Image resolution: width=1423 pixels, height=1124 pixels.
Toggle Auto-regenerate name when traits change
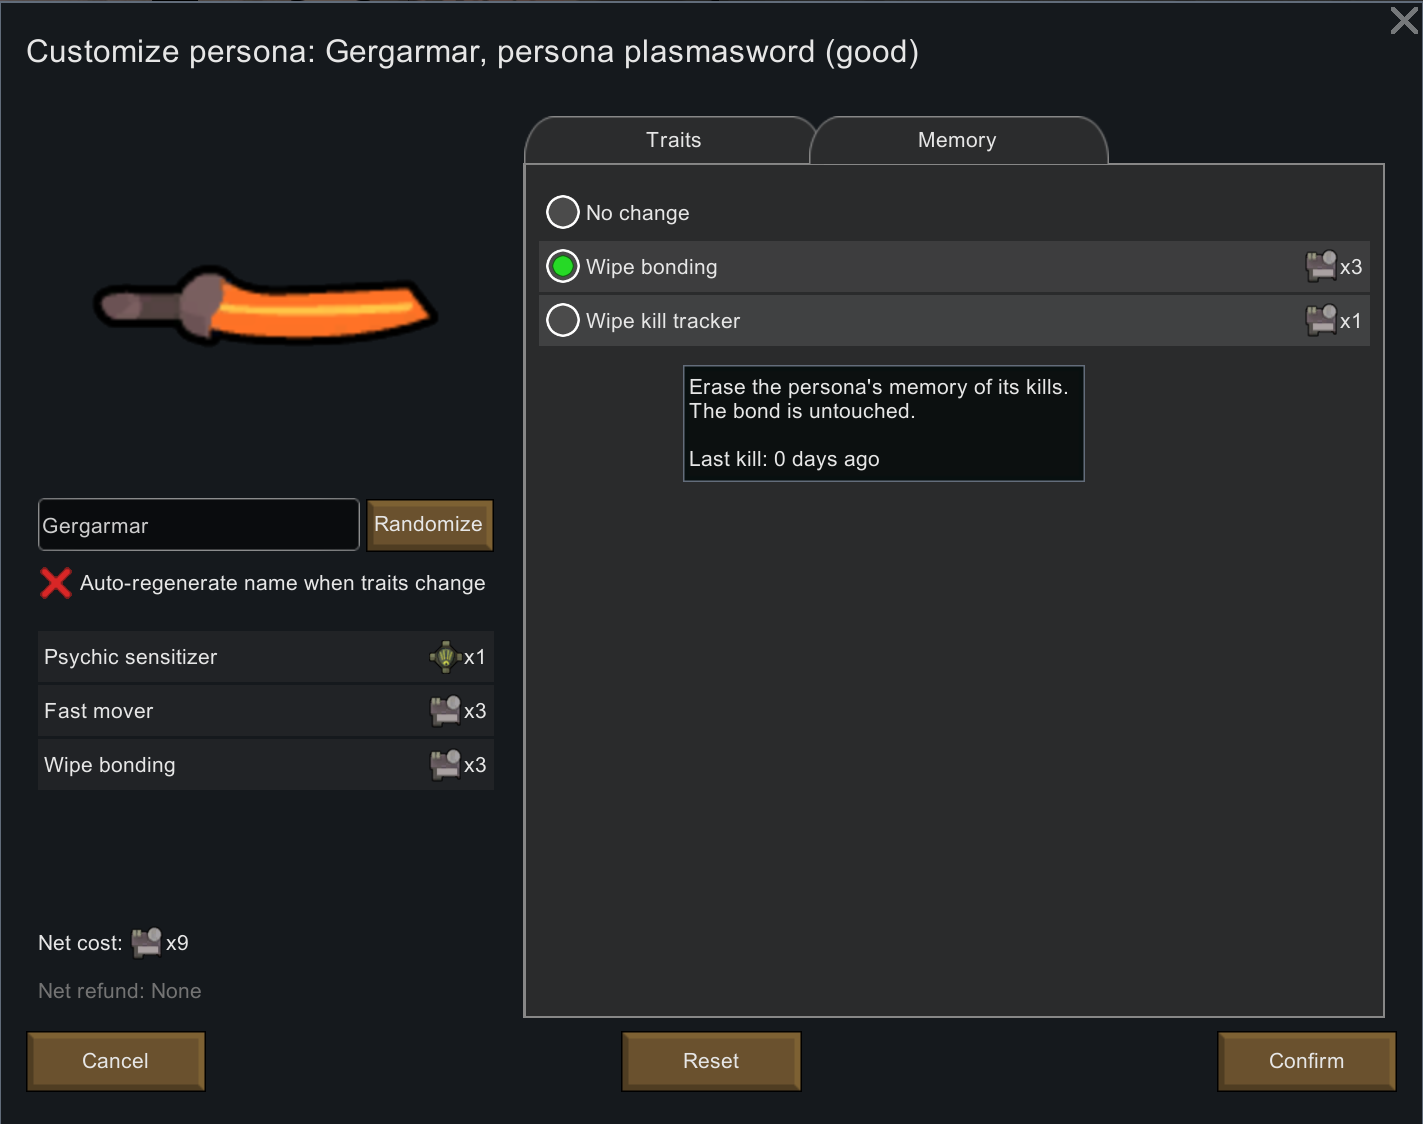point(56,583)
